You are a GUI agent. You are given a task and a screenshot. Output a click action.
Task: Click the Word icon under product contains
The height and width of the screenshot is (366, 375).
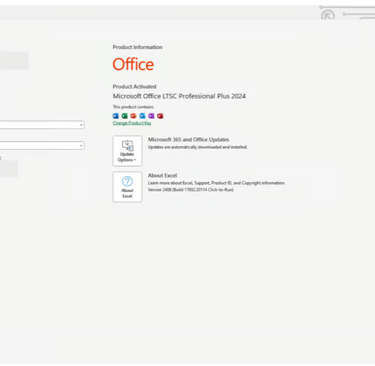pos(116,116)
